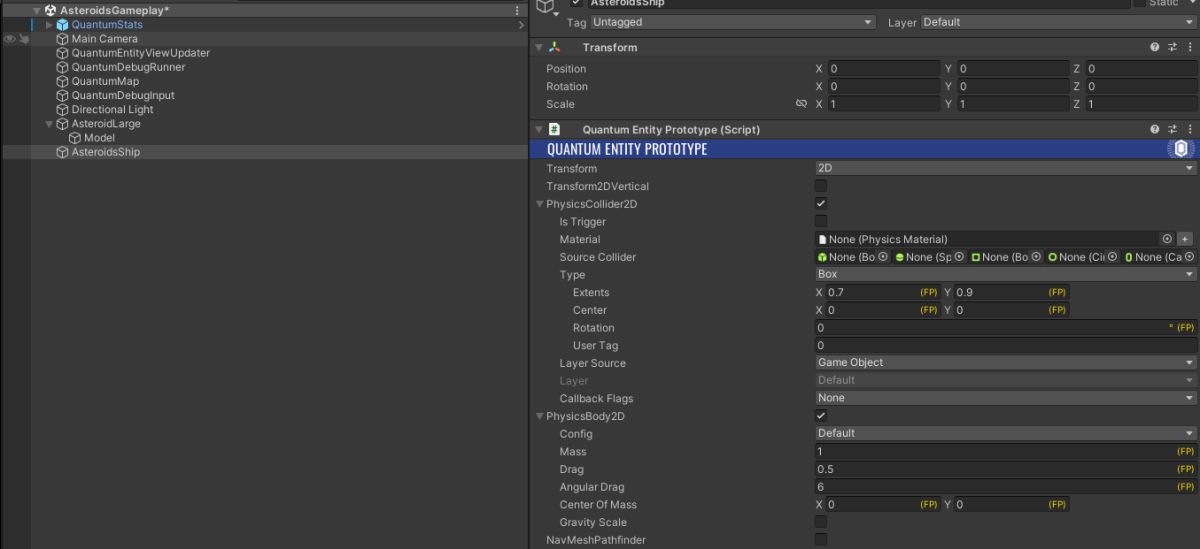1200x549 pixels.
Task: Click the plus button beside Physics Material
Action: click(1185, 239)
